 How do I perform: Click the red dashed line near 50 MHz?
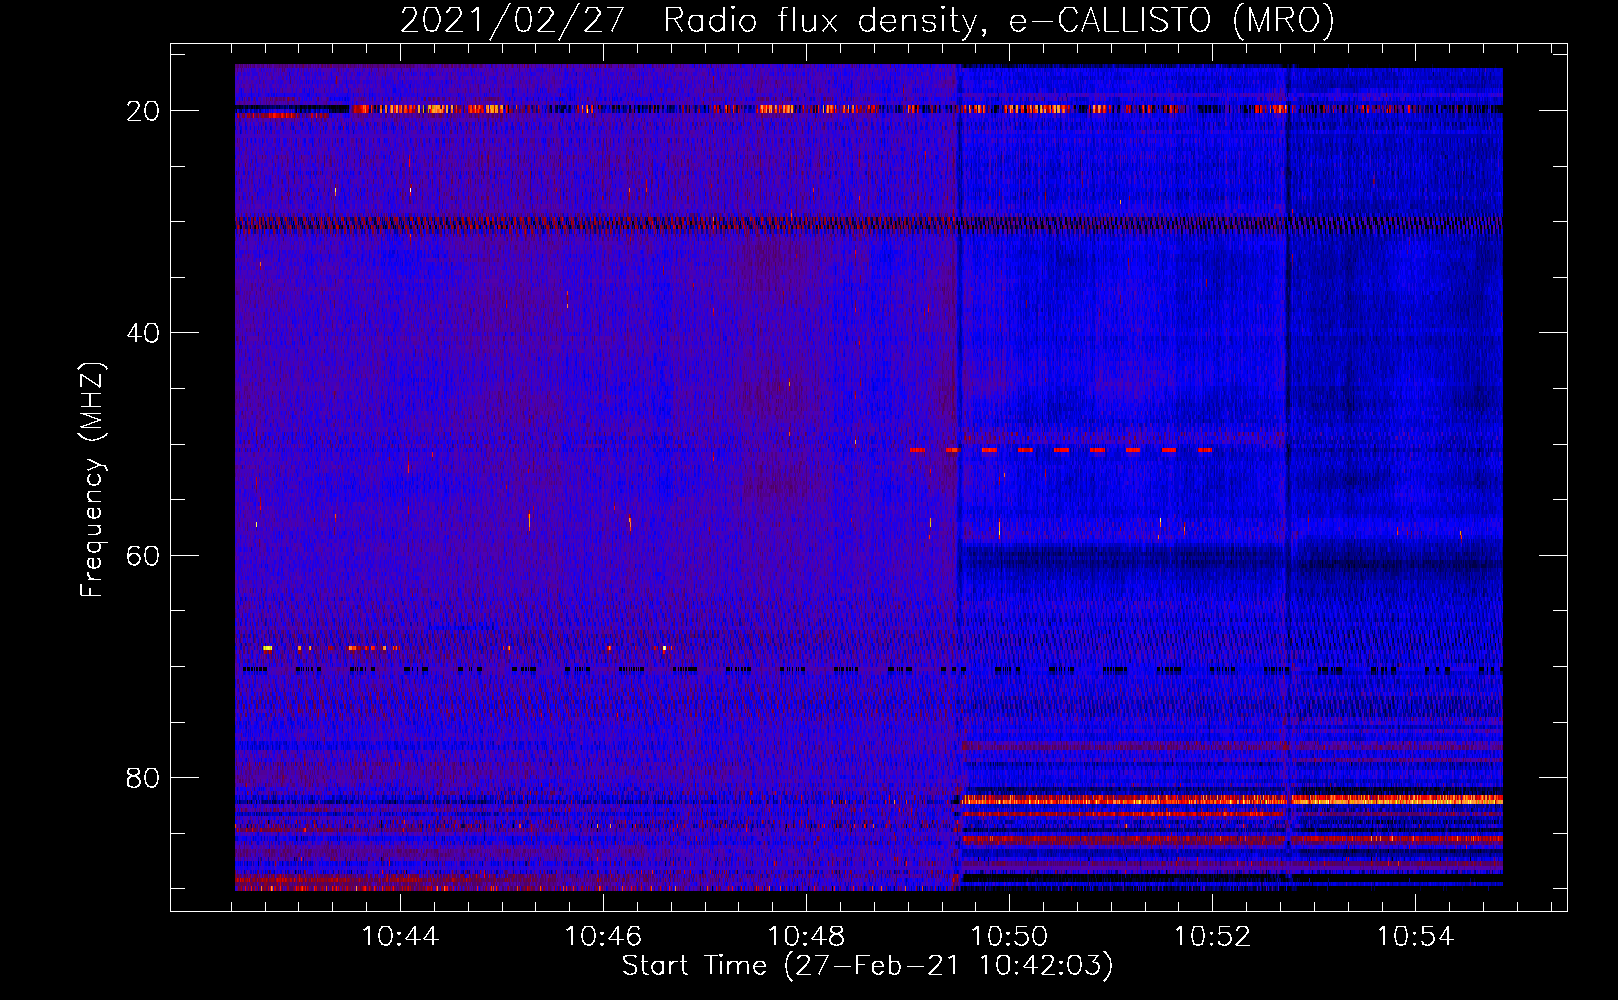tap(1061, 450)
